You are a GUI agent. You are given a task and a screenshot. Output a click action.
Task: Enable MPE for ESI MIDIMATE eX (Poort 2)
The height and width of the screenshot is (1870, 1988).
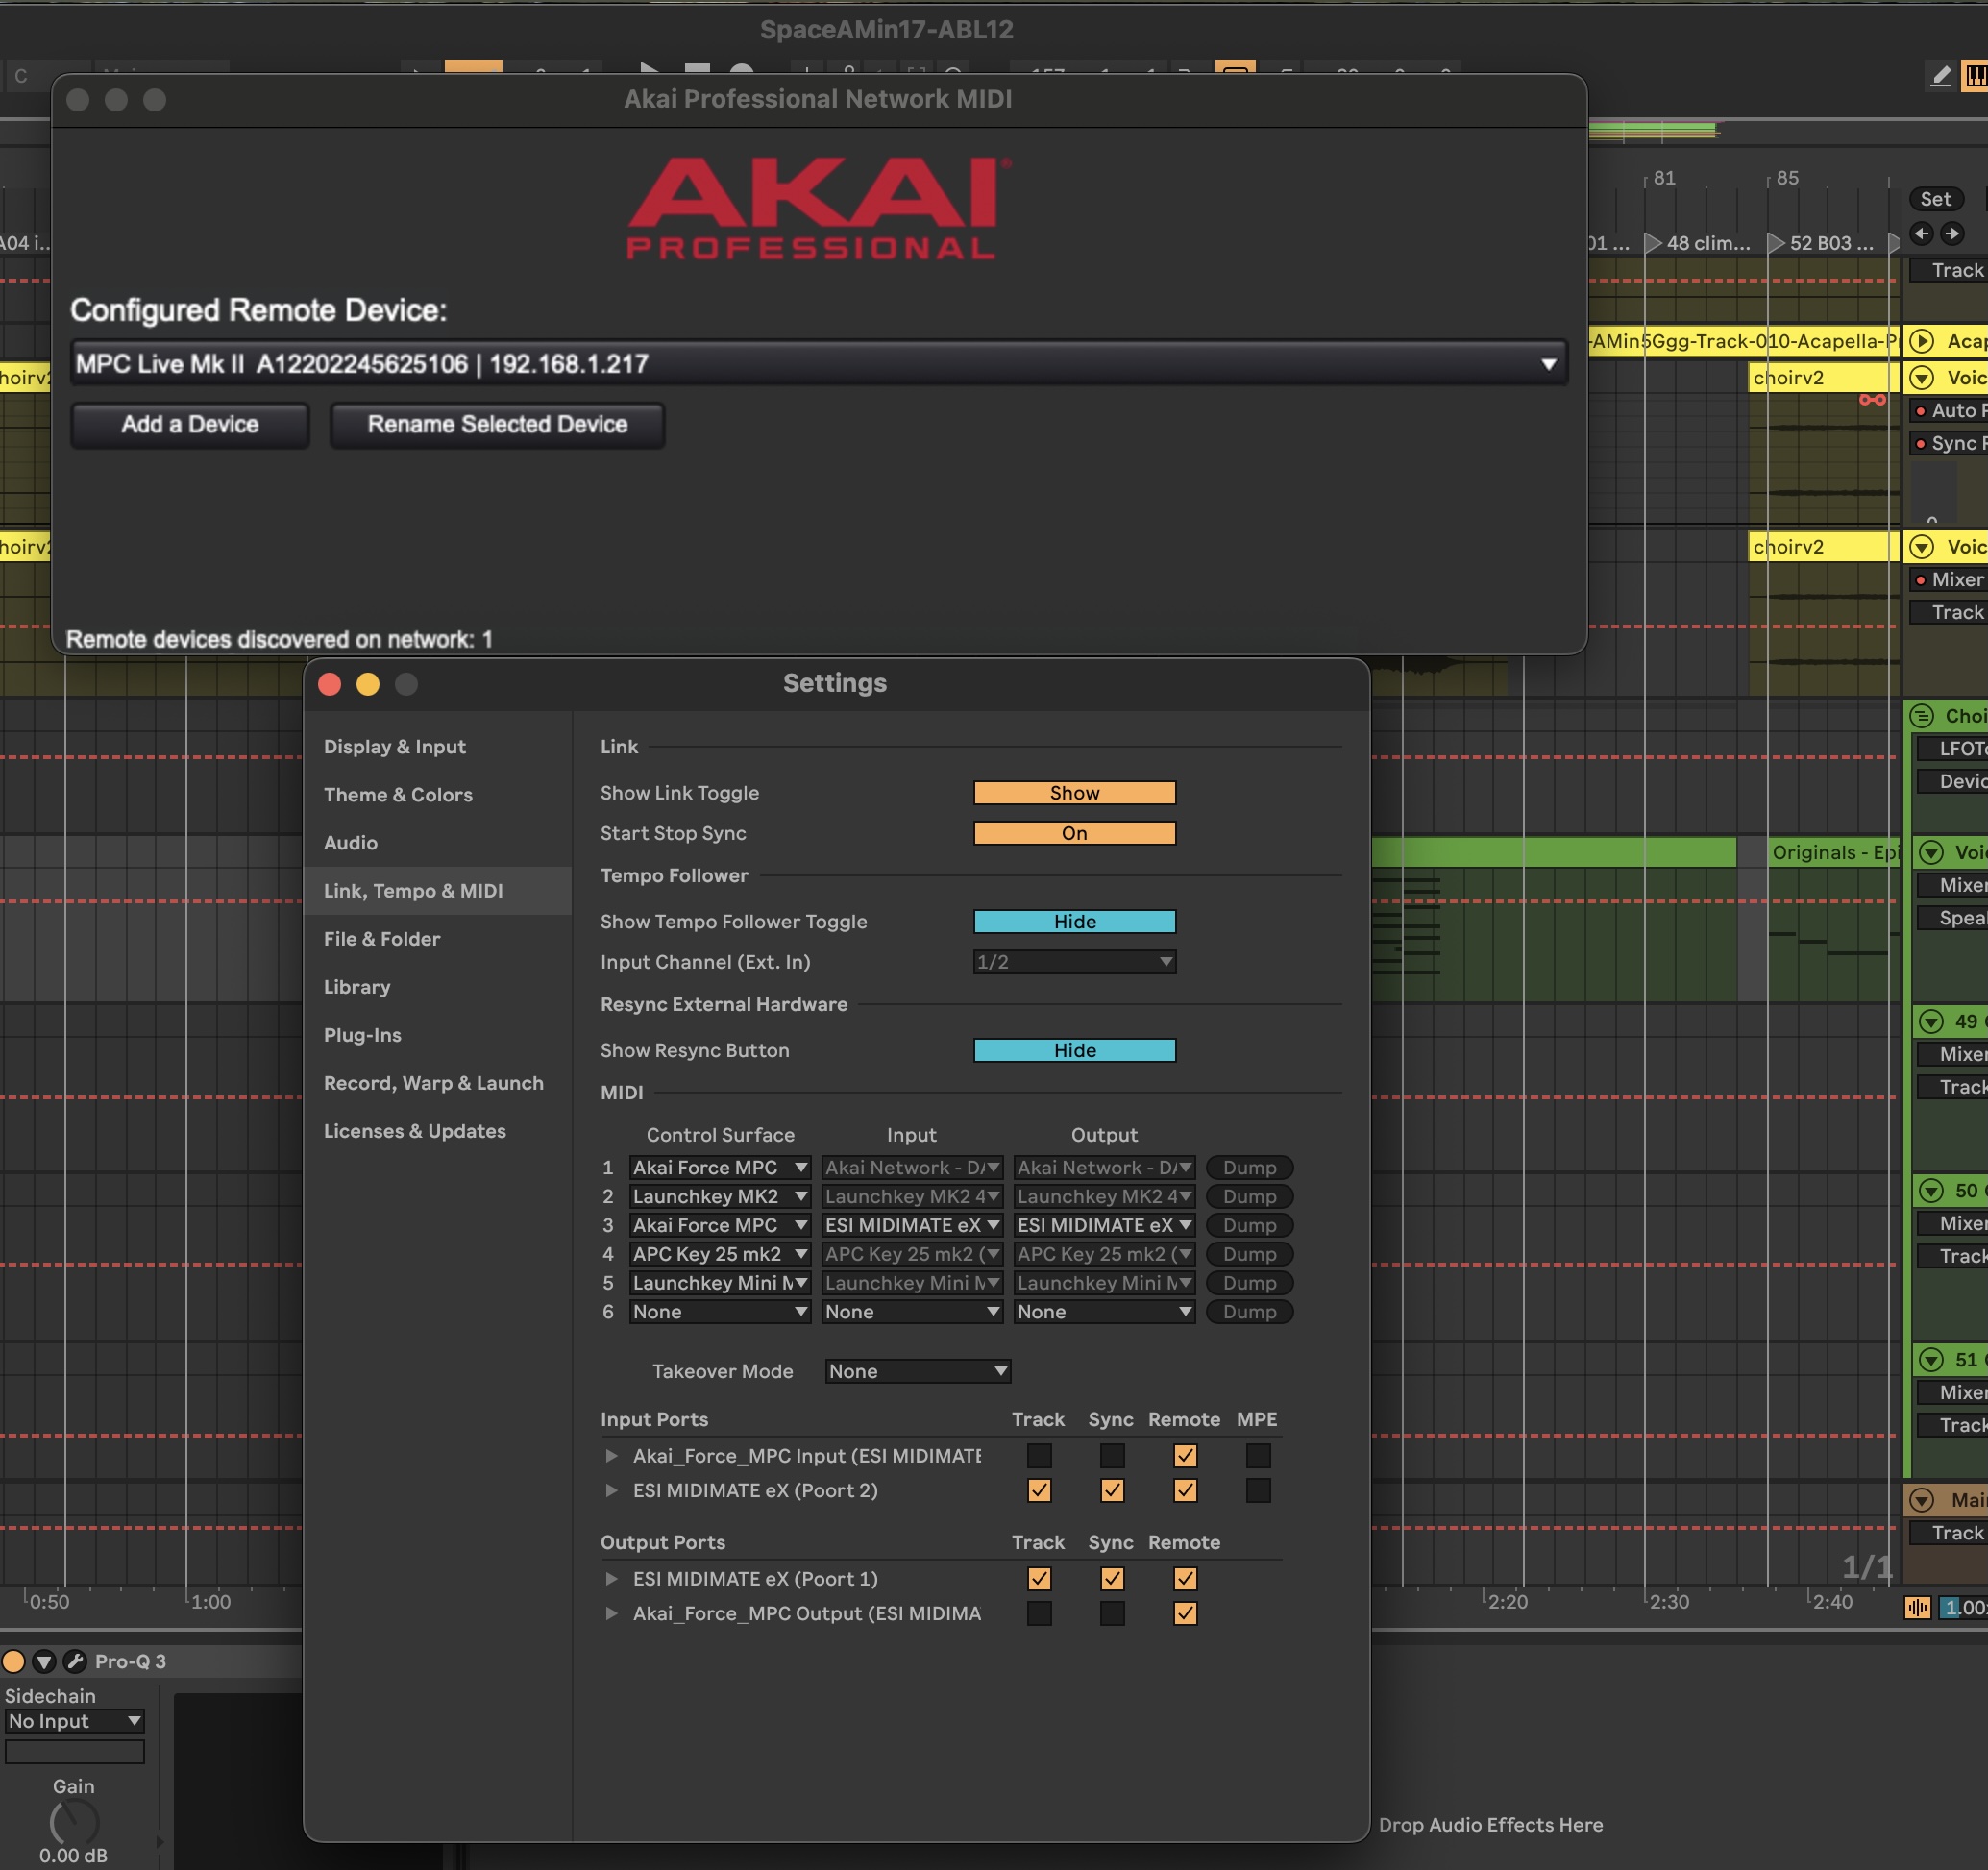1258,1490
